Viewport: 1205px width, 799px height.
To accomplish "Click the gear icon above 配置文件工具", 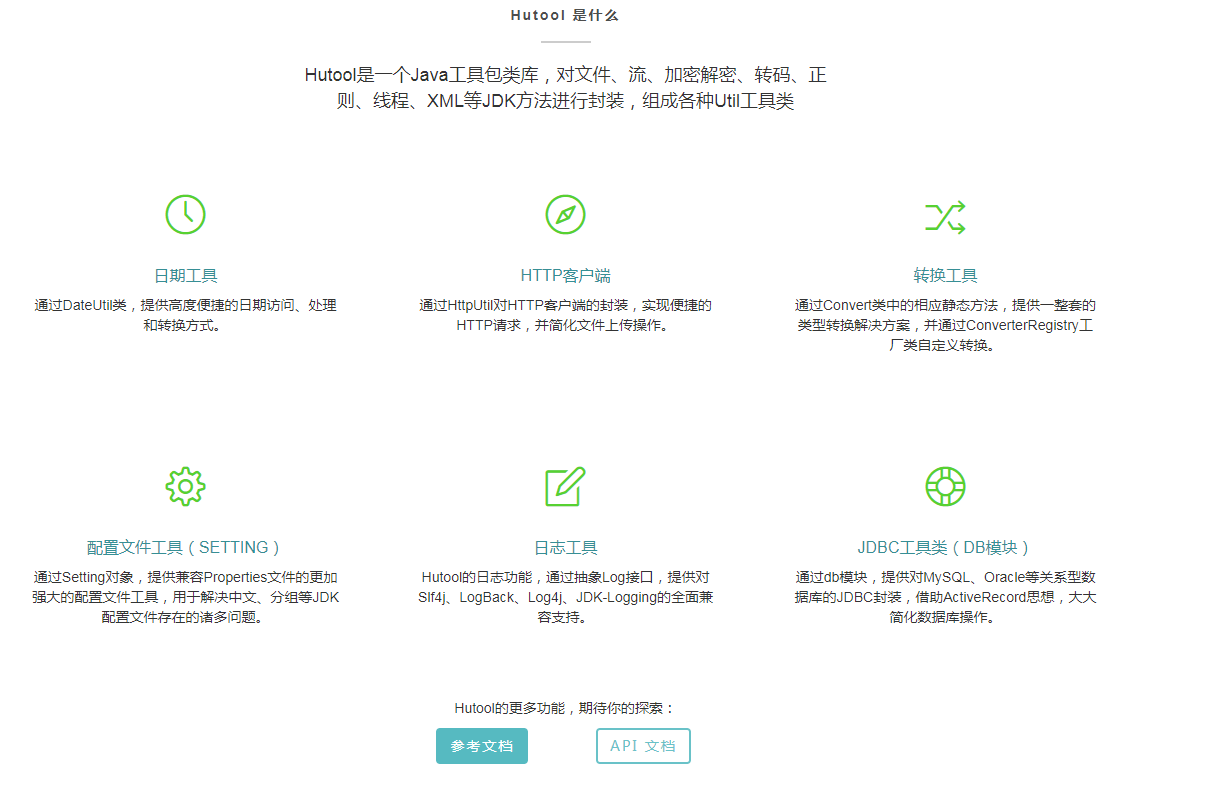I will pyautogui.click(x=185, y=486).
